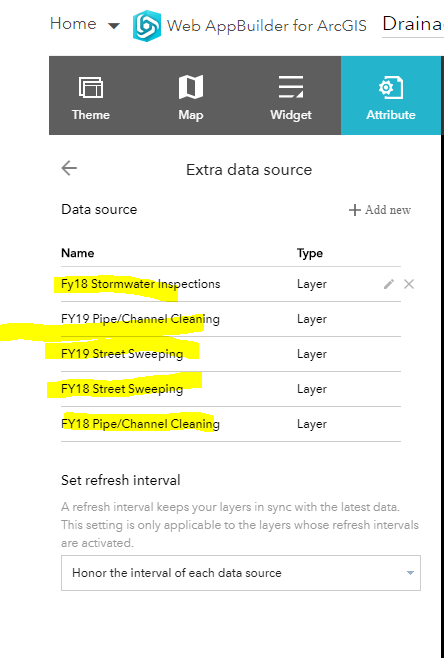Remove Fy18 Stormwater Inspections with X icon
The height and width of the screenshot is (658, 444).
409,284
